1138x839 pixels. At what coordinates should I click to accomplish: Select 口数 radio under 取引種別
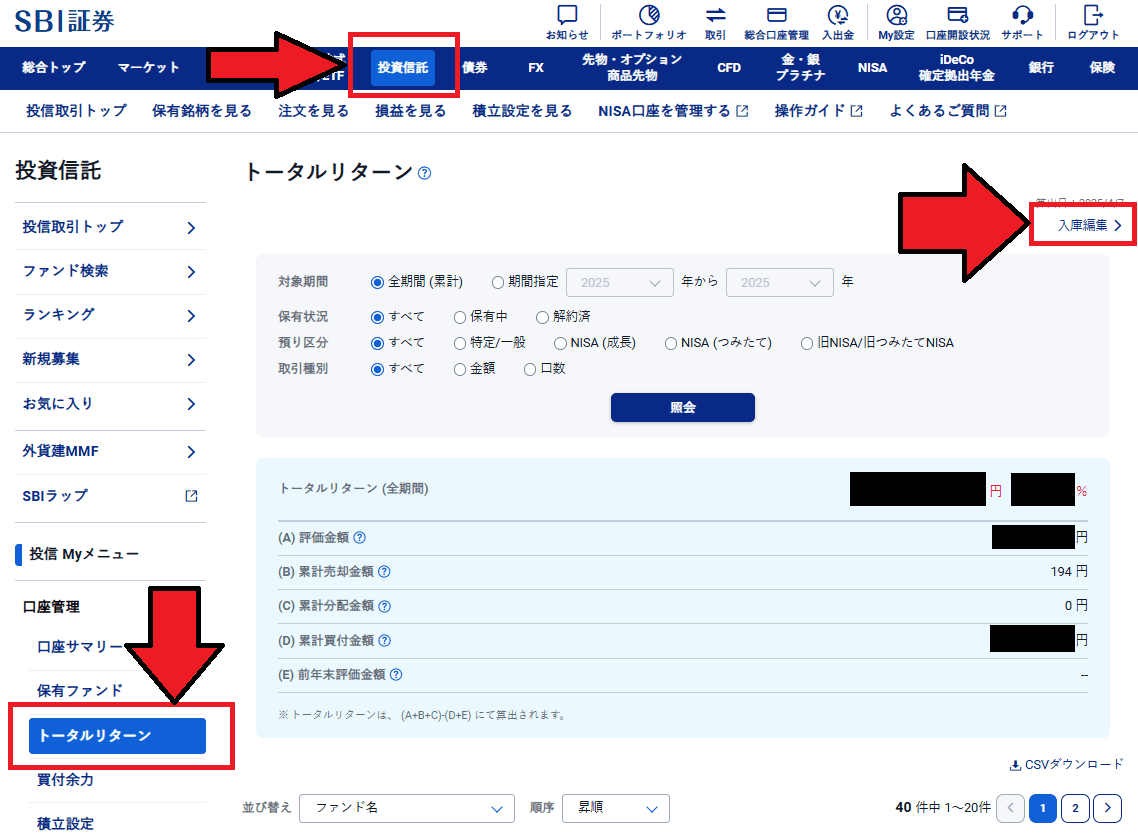(530, 369)
